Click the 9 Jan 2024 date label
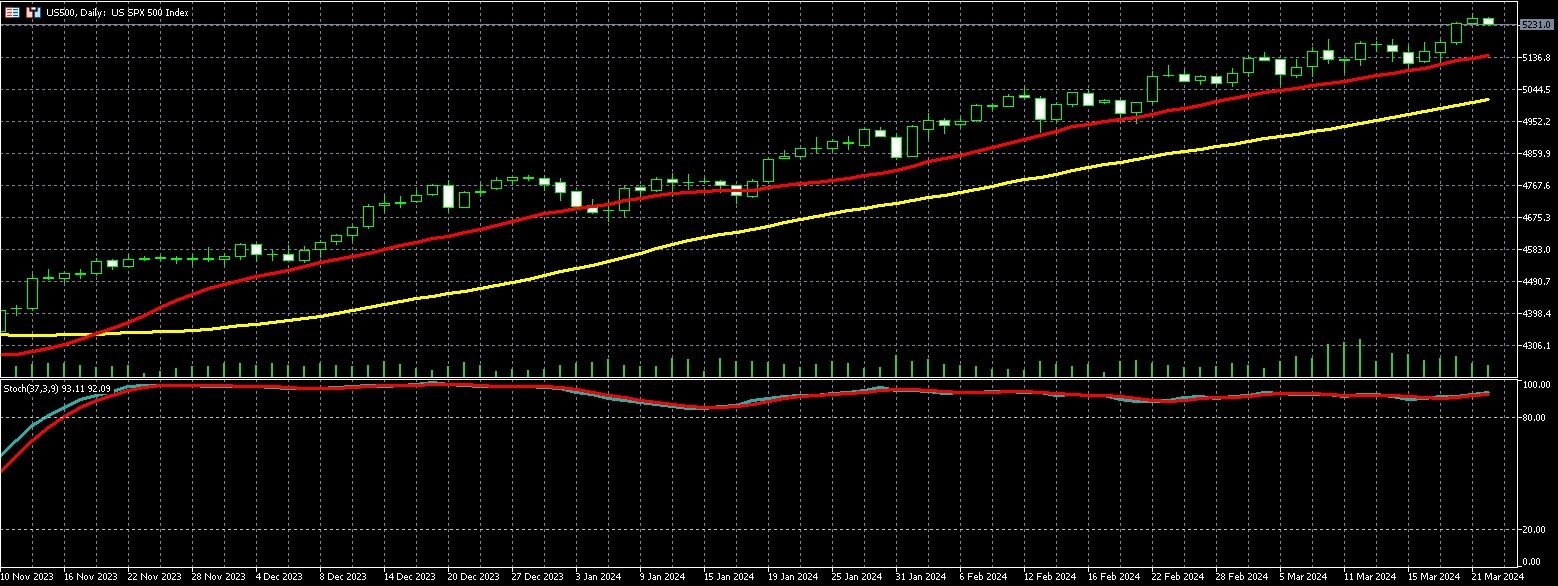 point(663,577)
